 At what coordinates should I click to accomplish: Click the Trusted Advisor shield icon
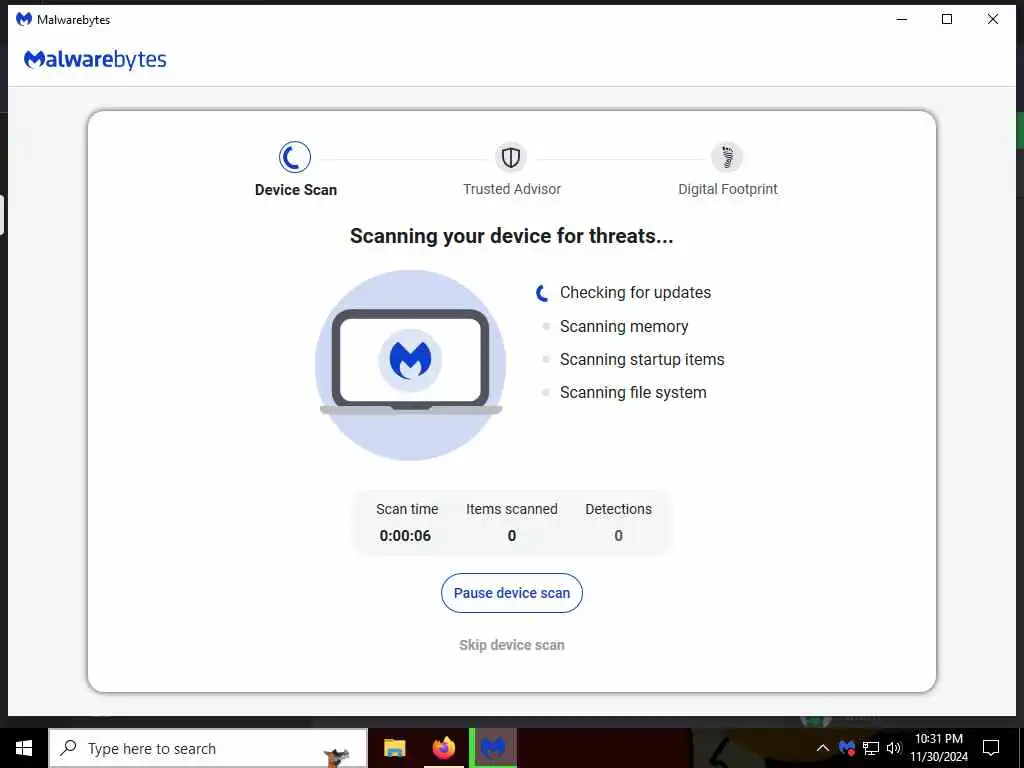511,157
